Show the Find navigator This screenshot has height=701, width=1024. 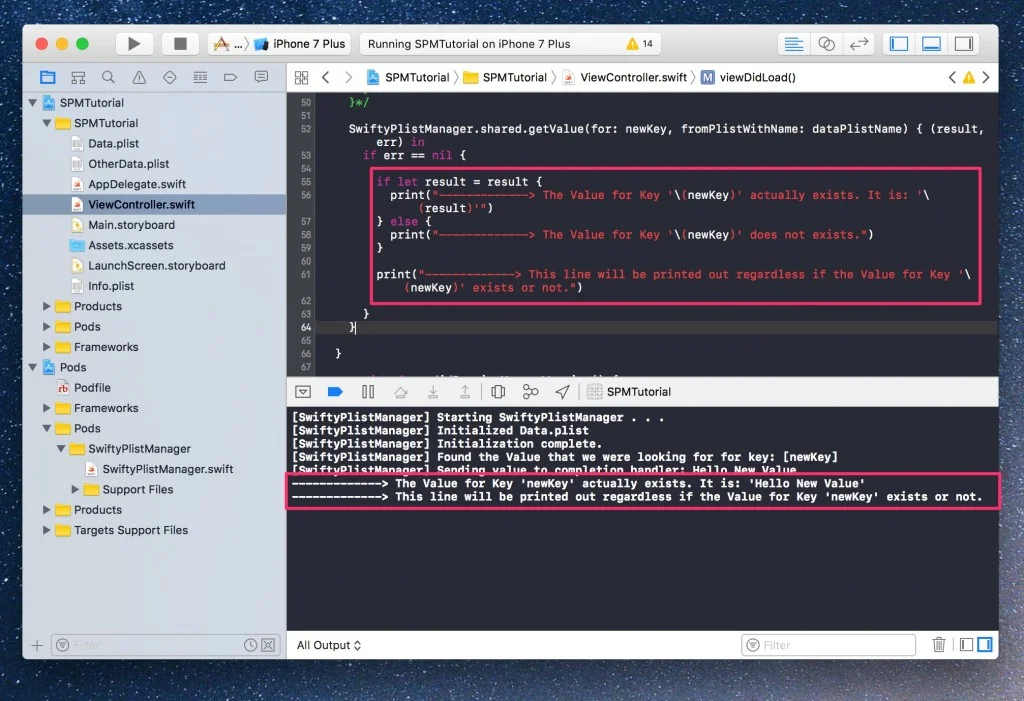[108, 77]
